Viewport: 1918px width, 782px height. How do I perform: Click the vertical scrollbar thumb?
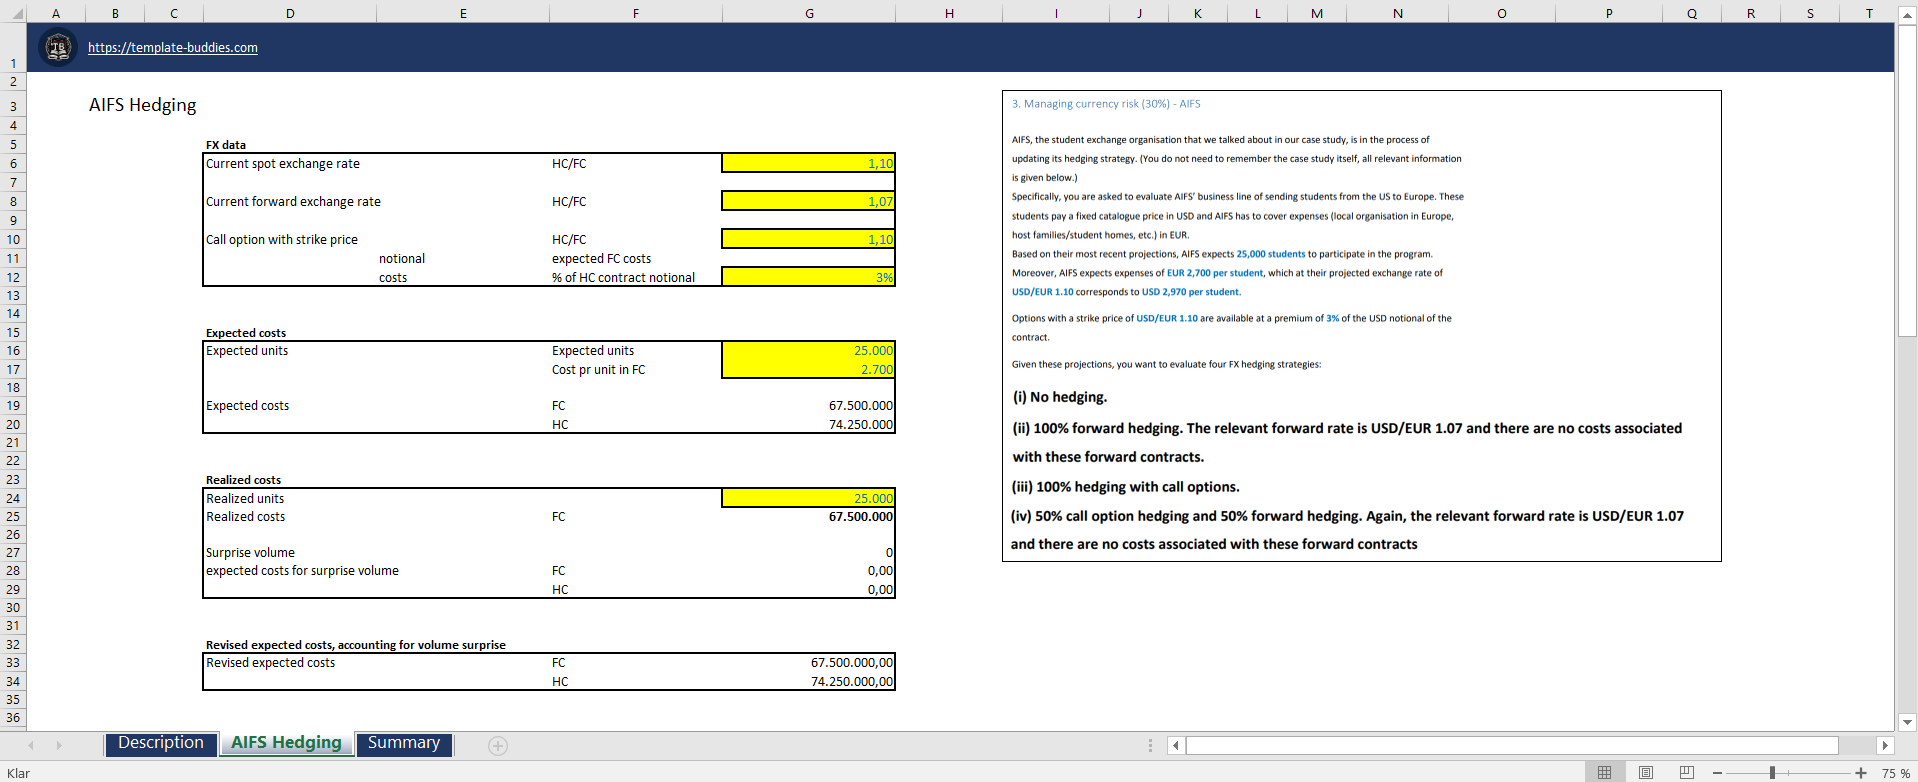tap(1907, 181)
